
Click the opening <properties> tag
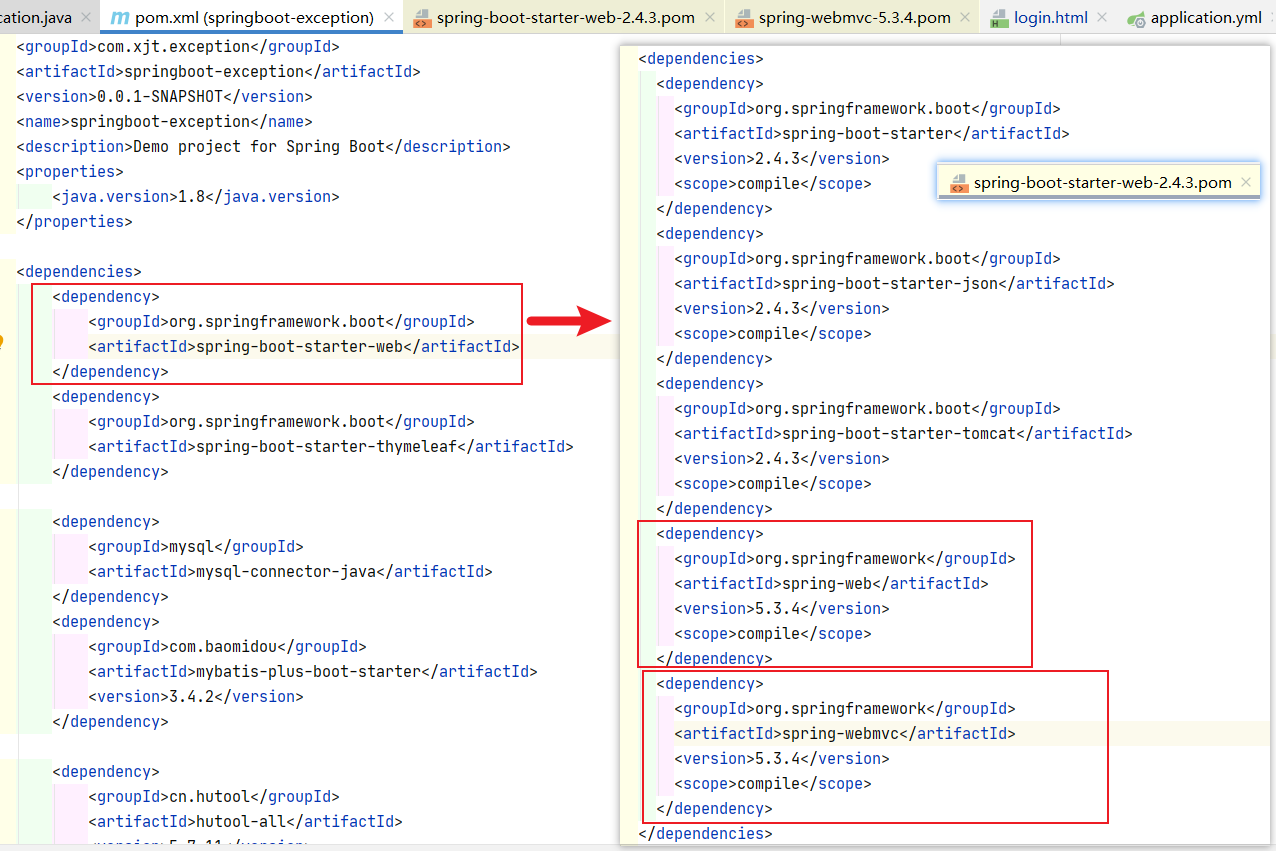(x=70, y=172)
